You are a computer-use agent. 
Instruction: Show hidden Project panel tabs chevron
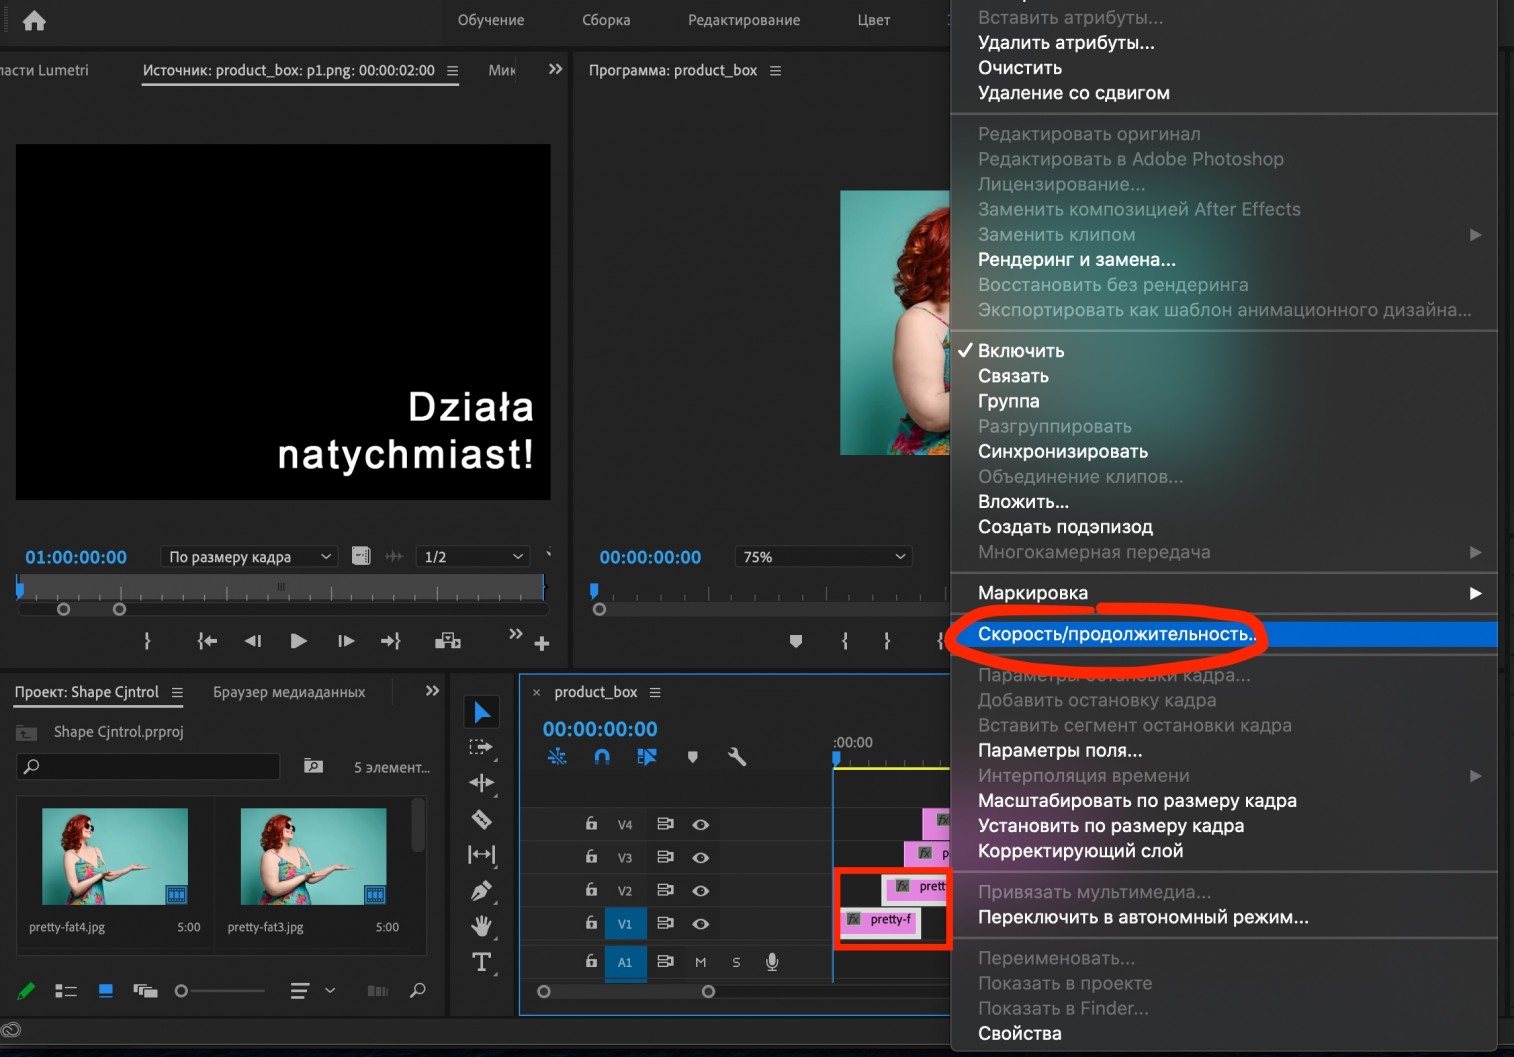click(x=432, y=691)
